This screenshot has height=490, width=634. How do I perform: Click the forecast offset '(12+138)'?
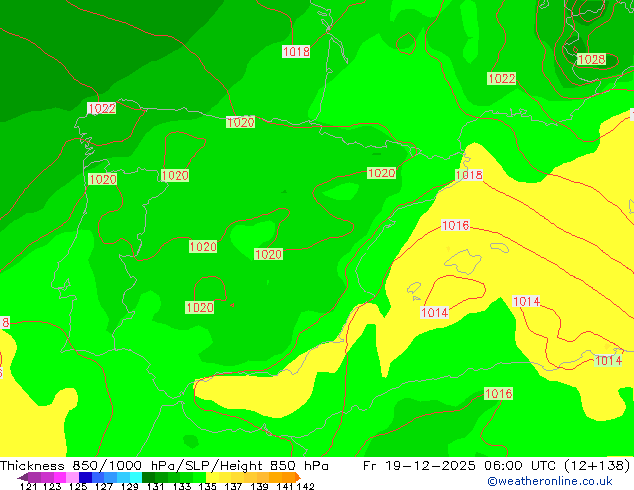click(x=596, y=465)
